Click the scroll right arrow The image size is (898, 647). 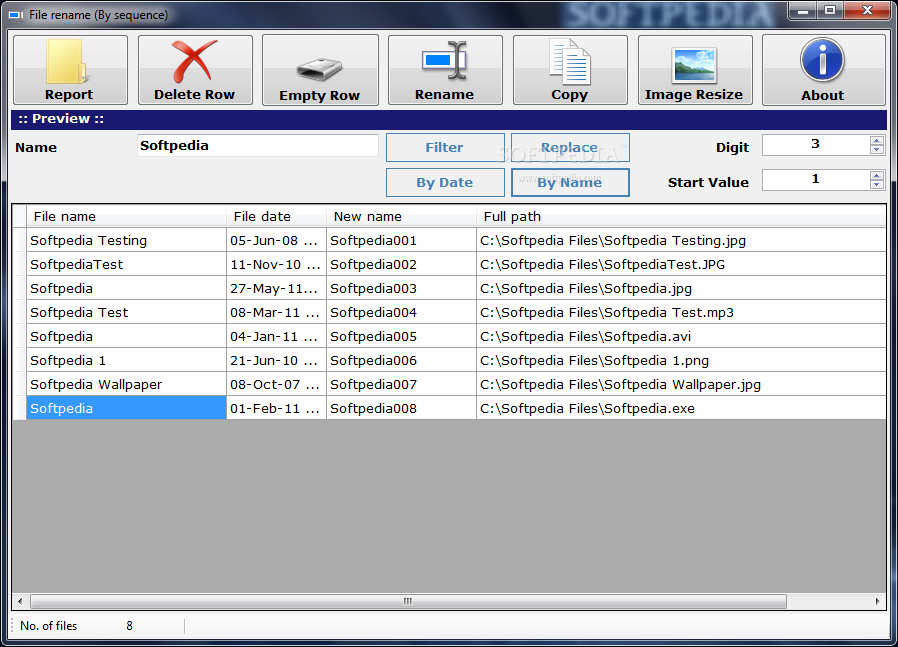point(877,601)
